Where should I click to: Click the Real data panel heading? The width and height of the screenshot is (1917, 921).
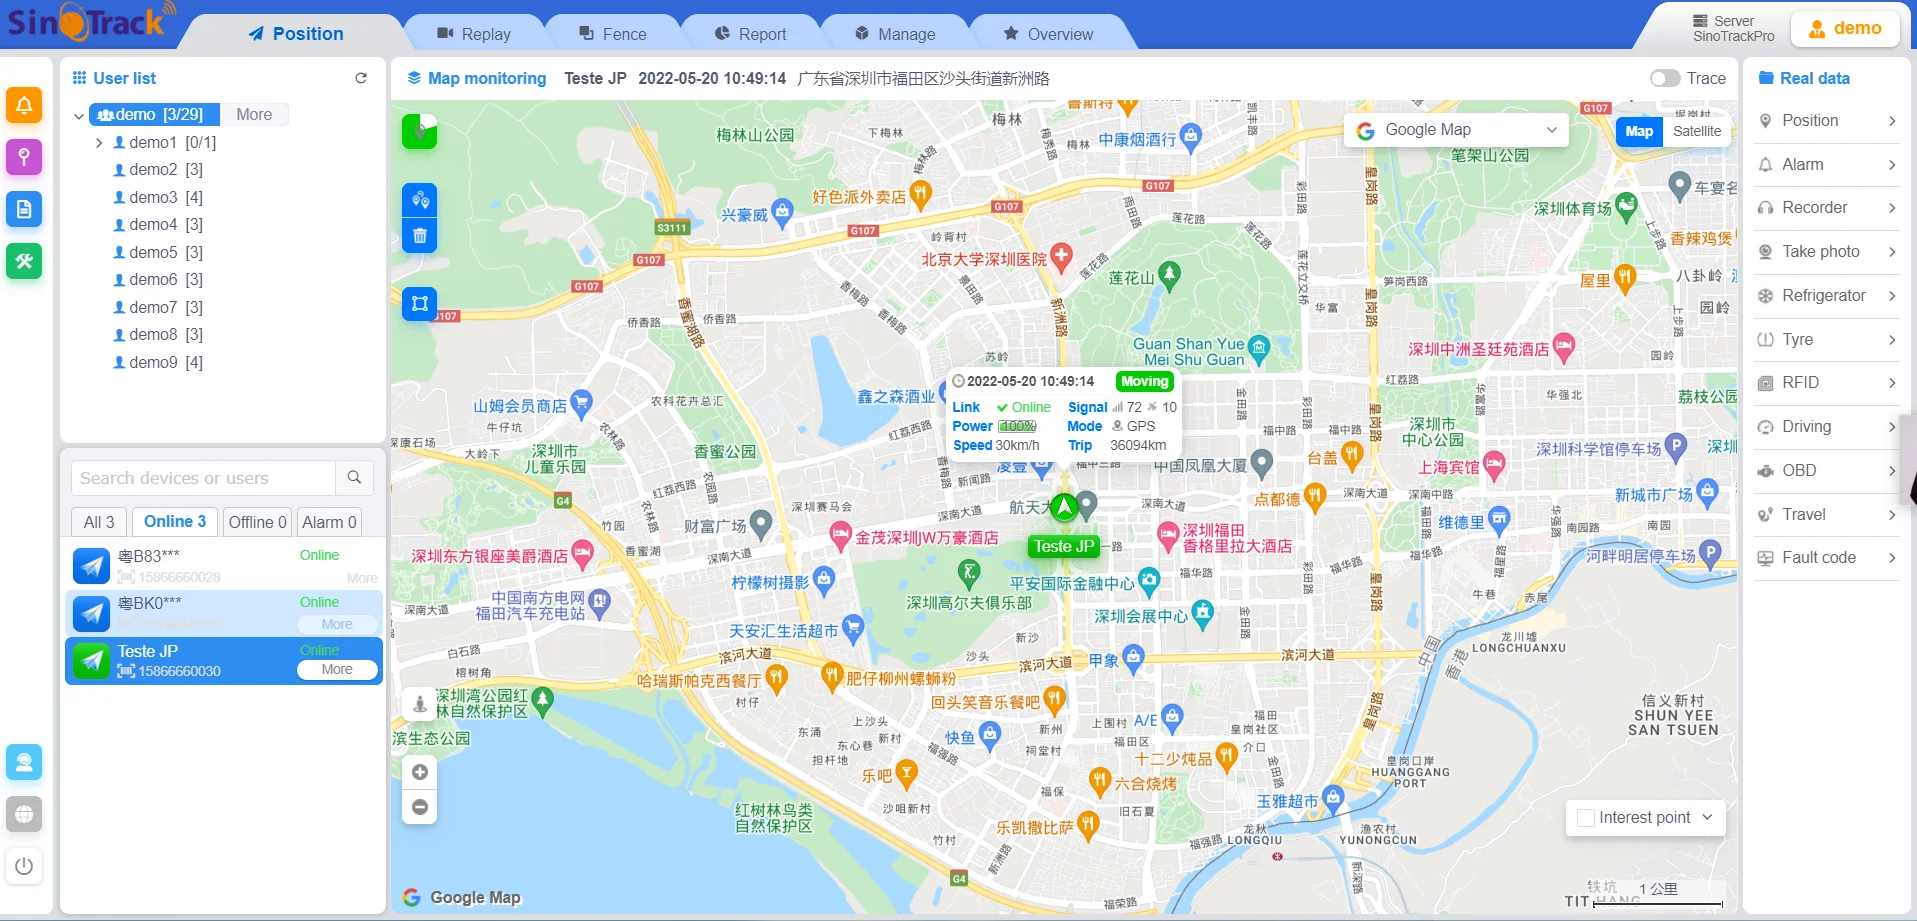pyautogui.click(x=1804, y=78)
